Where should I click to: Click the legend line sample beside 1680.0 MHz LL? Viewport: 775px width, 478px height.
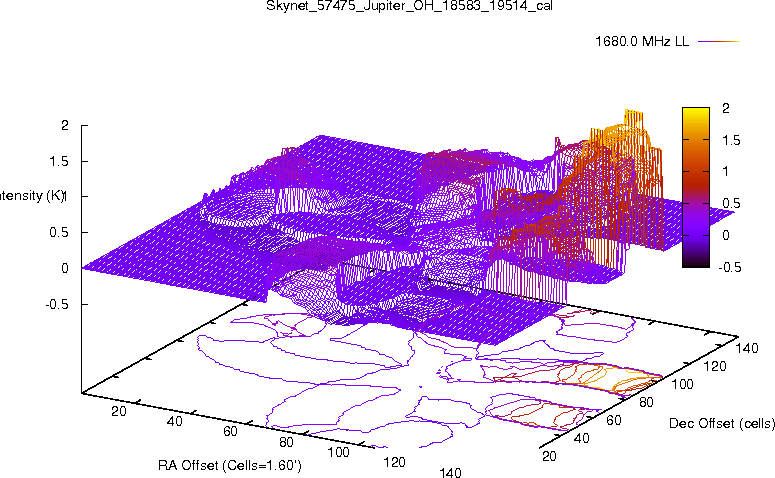pyautogui.click(x=719, y=42)
